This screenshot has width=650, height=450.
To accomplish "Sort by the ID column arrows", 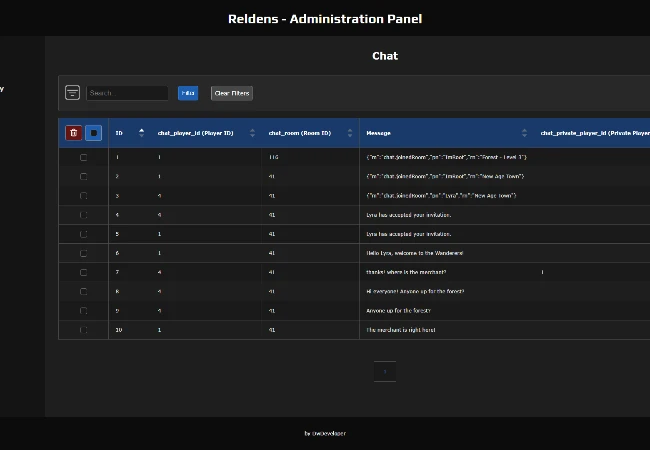I will [141, 133].
